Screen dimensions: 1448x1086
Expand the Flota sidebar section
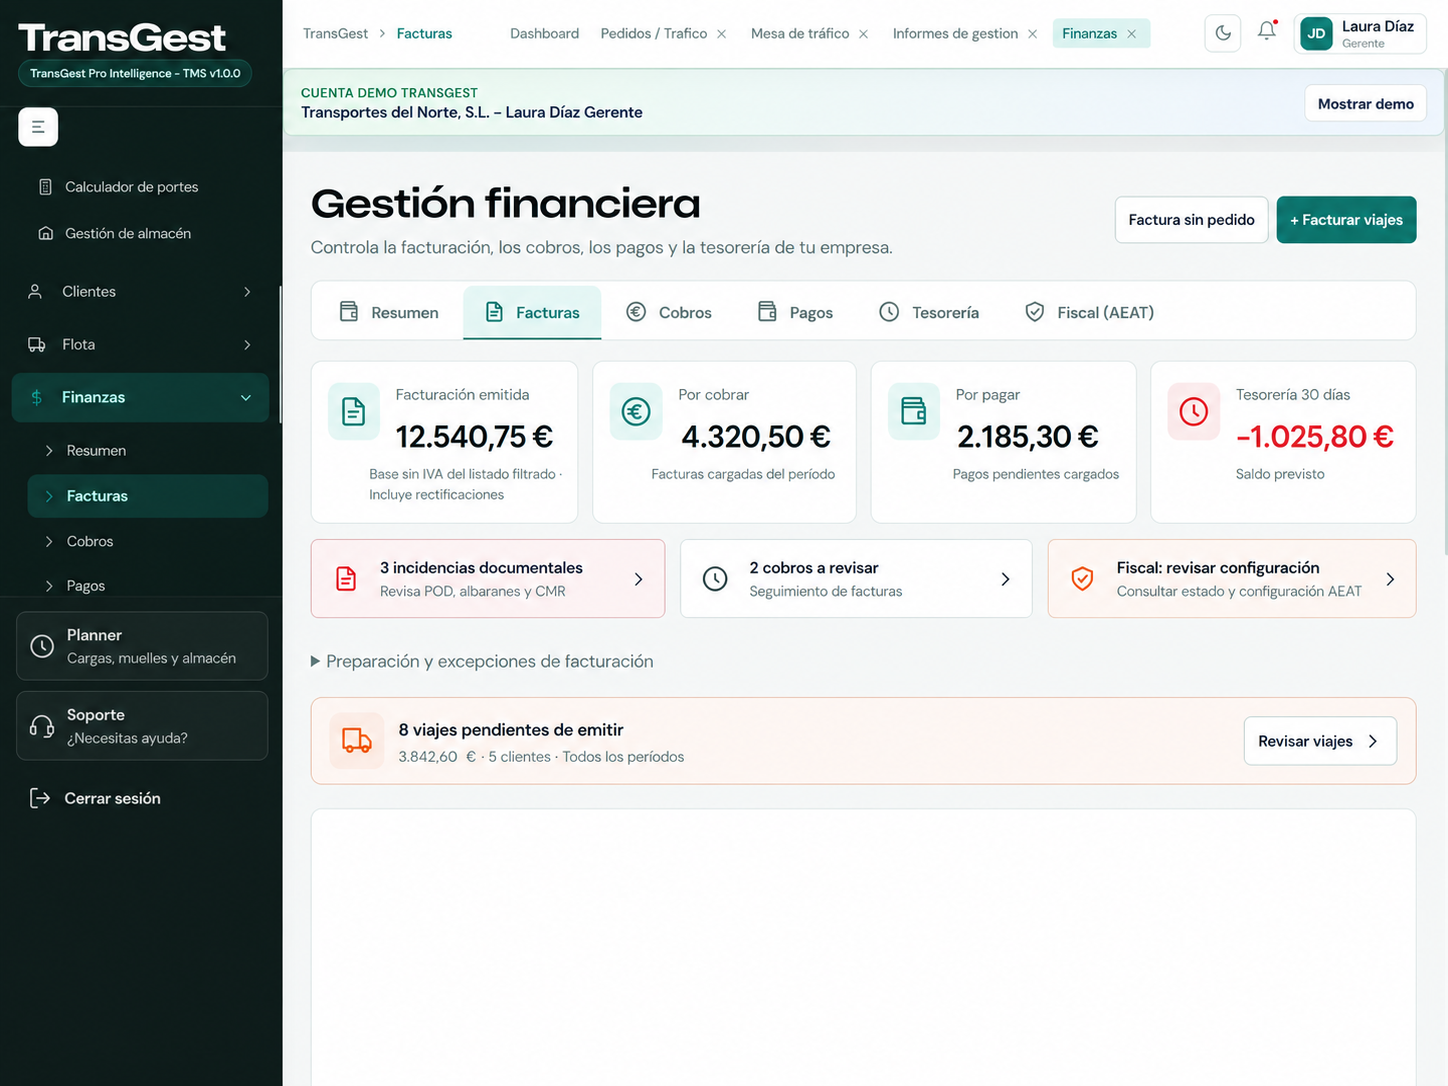point(247,345)
